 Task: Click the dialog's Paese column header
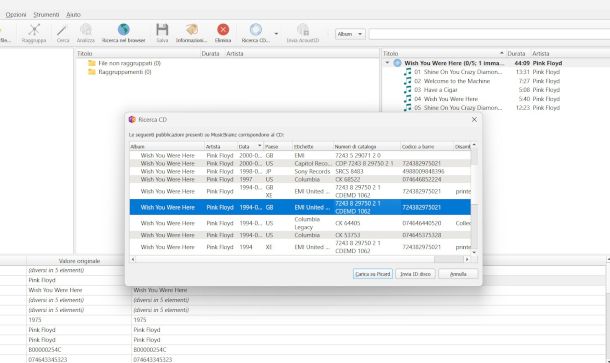tap(278, 147)
